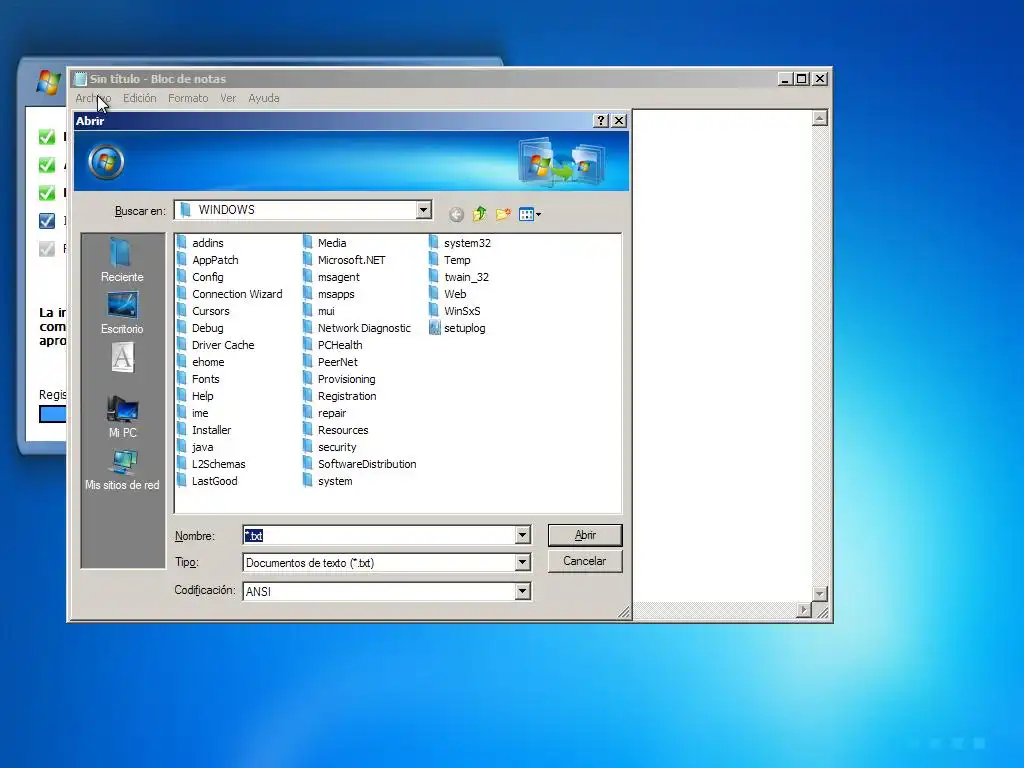Open the Escritorio places shortcut
The height and width of the screenshot is (768, 1024).
pos(122,313)
